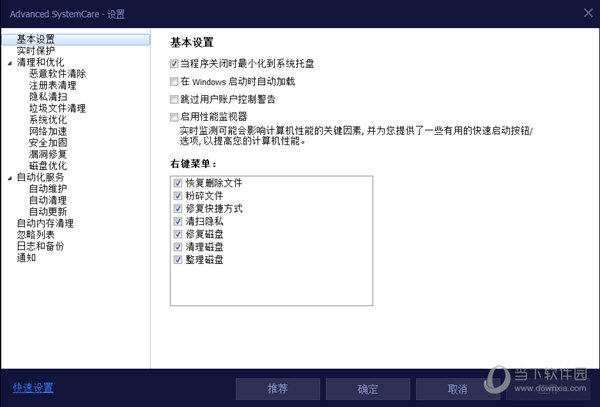Viewport: 600px width, 407px height.
Task: Open 恶意软件清除 settings
Action: click(x=57, y=73)
